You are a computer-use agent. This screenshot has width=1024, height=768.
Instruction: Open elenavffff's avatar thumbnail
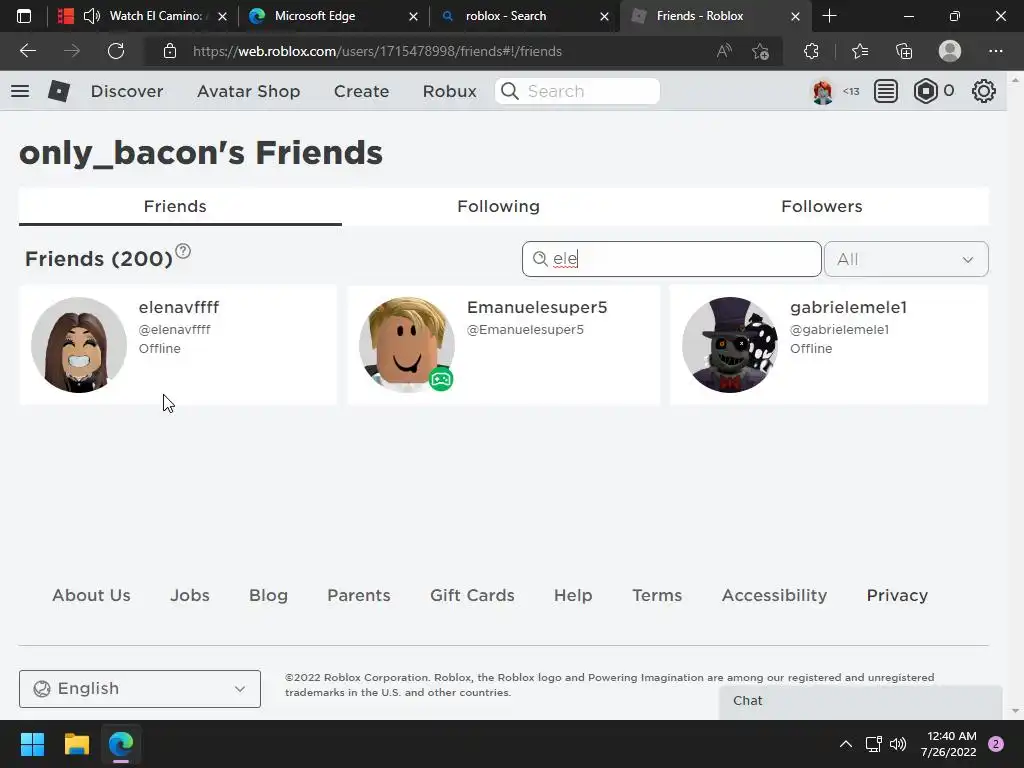coord(79,345)
